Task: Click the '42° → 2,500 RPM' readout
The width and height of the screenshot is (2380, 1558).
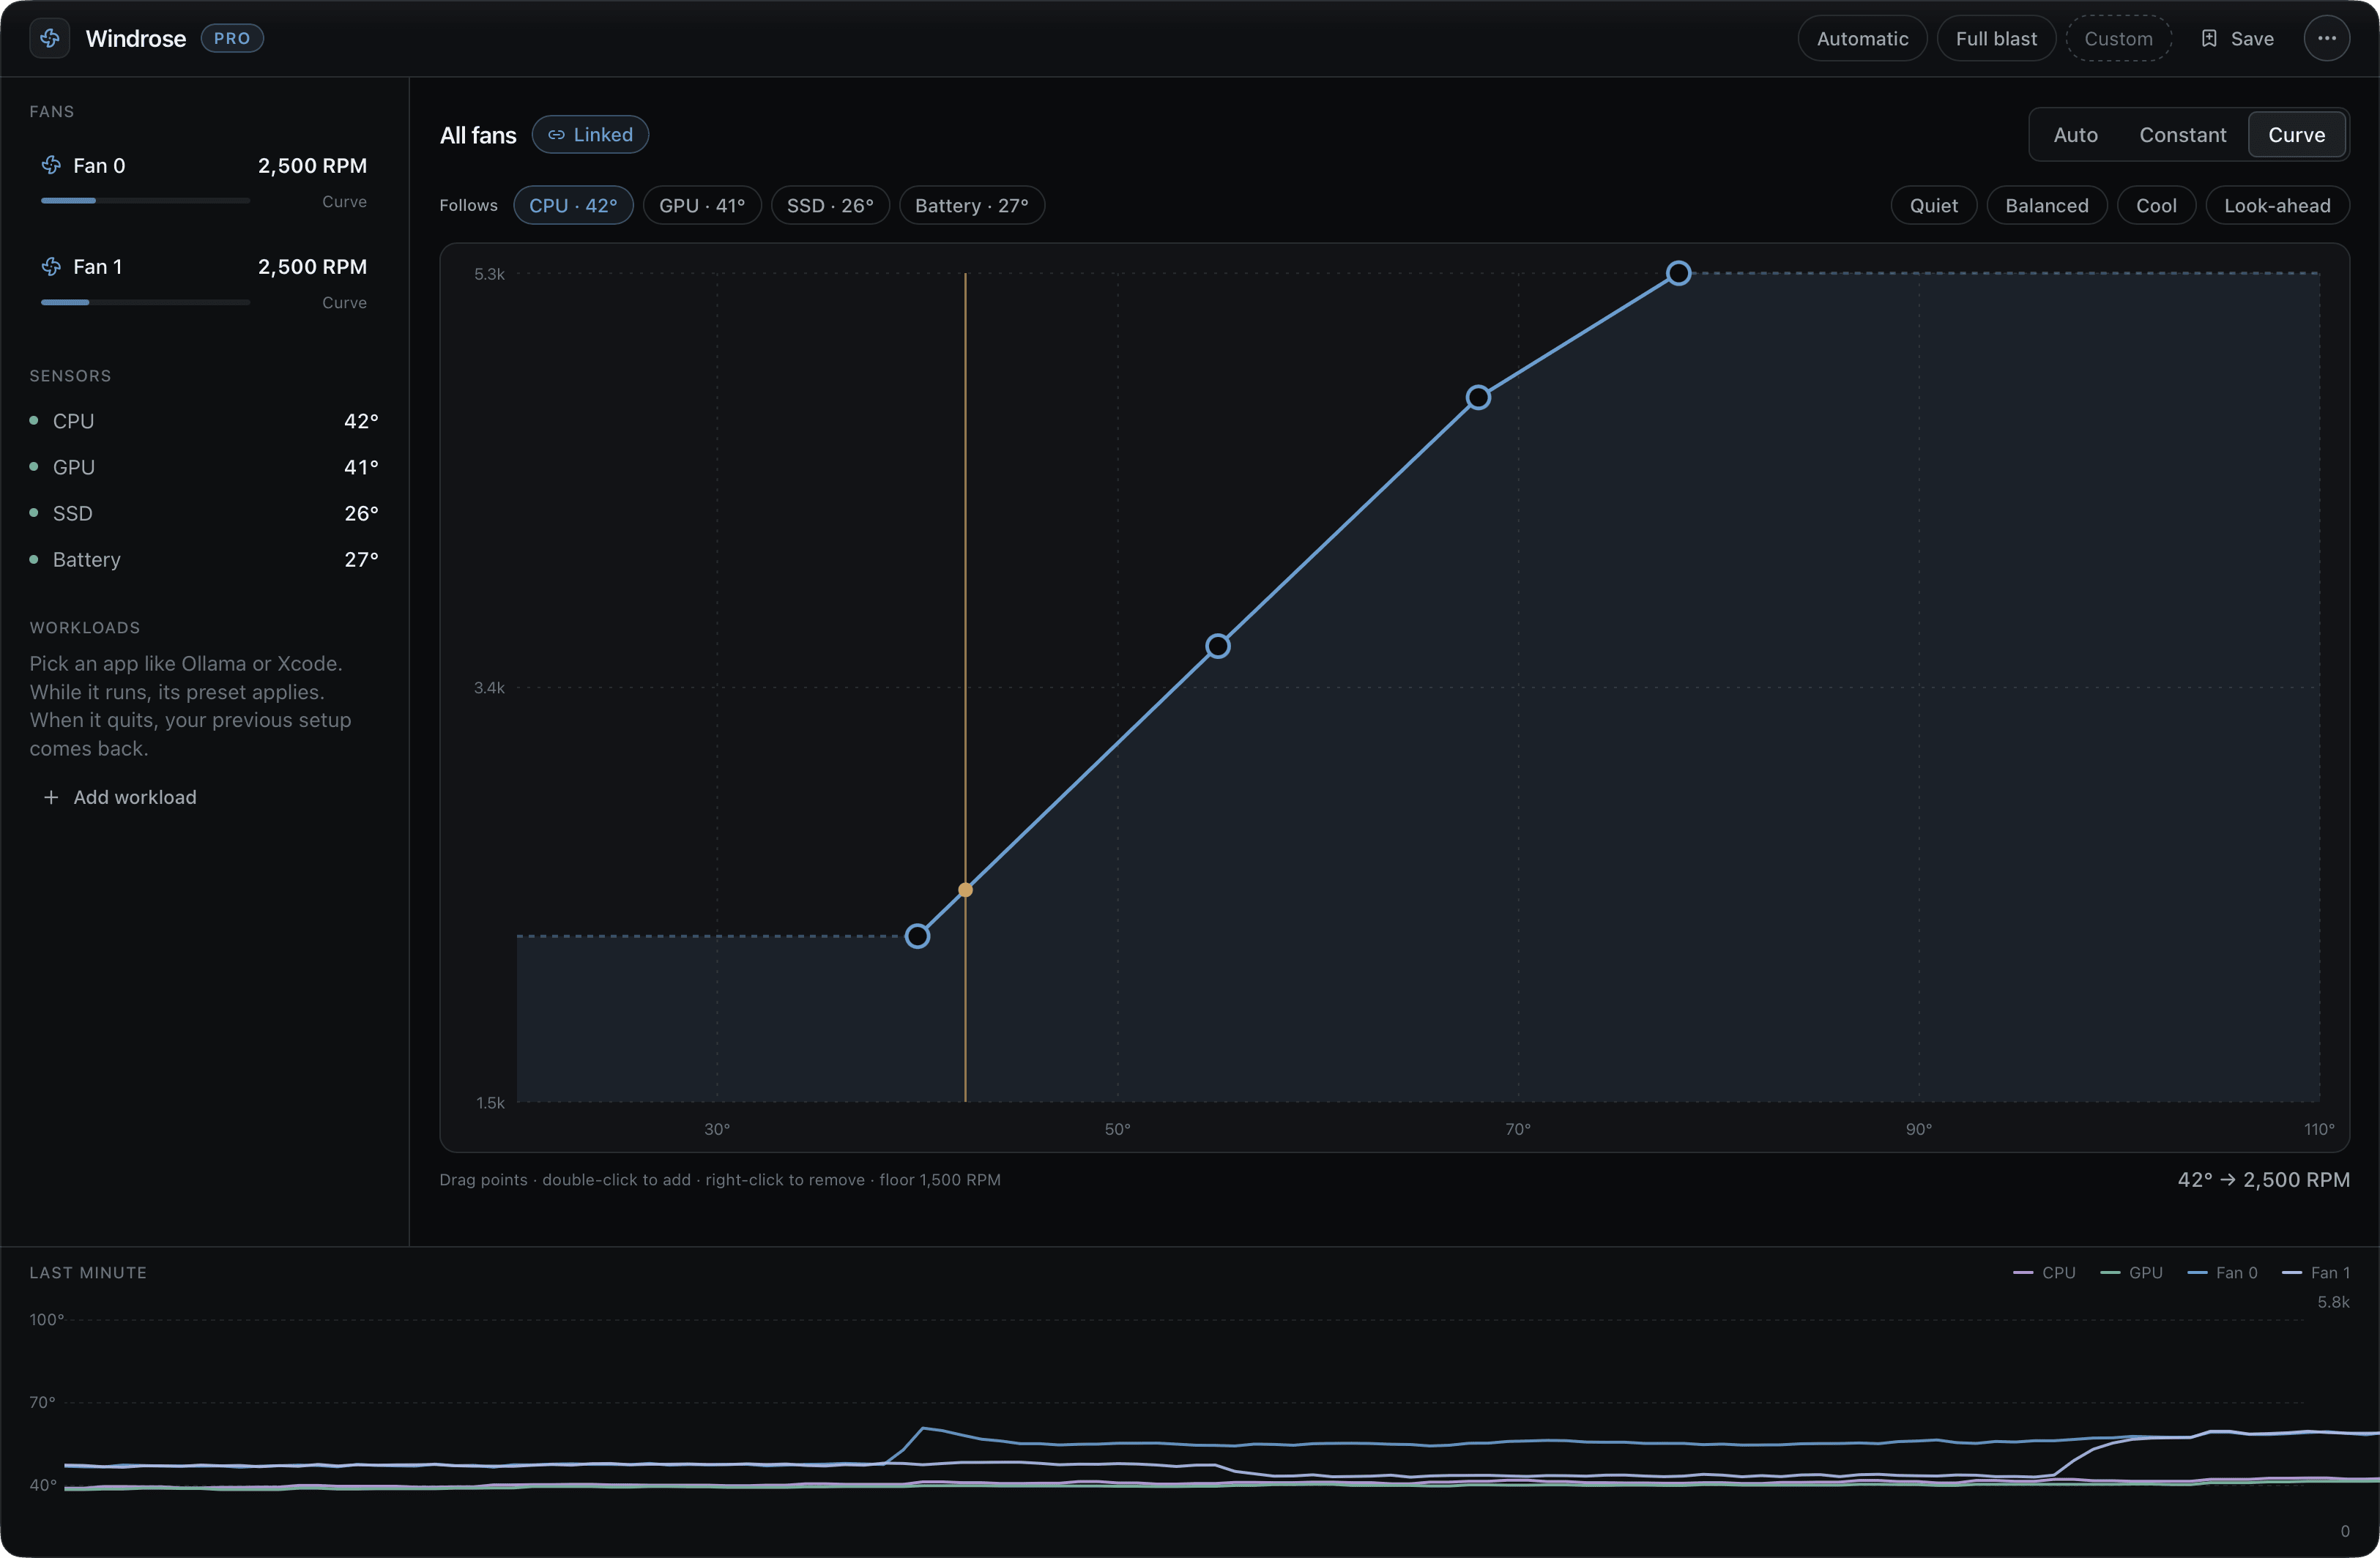Action: click(x=2263, y=1180)
